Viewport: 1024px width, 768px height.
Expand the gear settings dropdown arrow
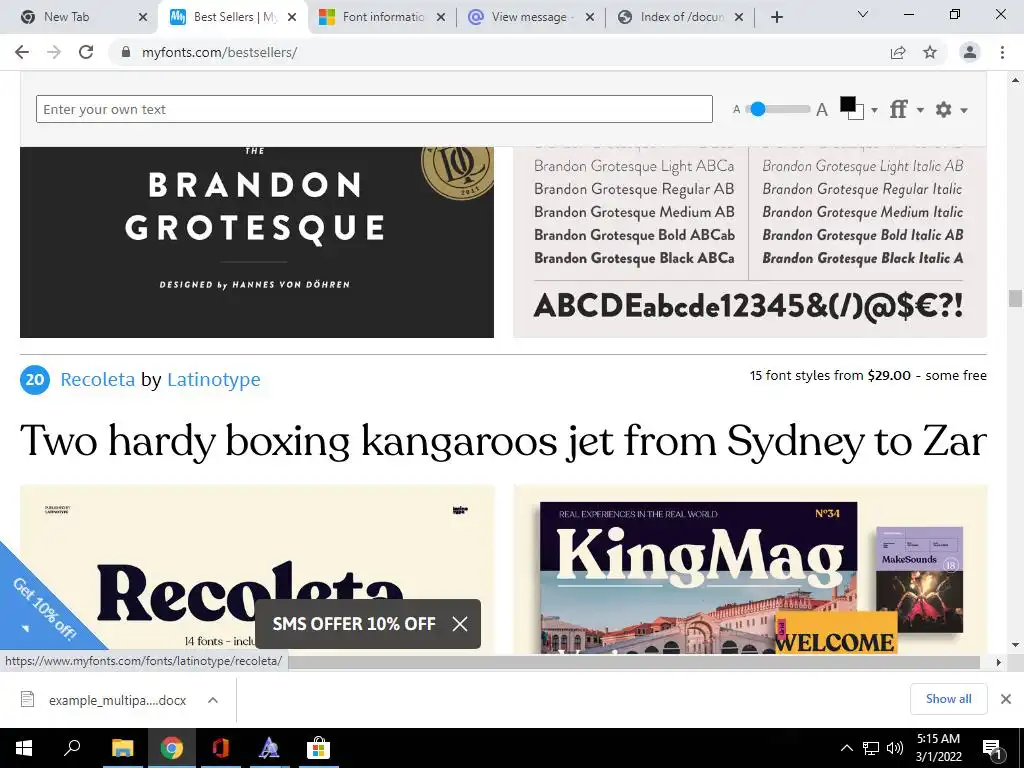[x=964, y=110]
